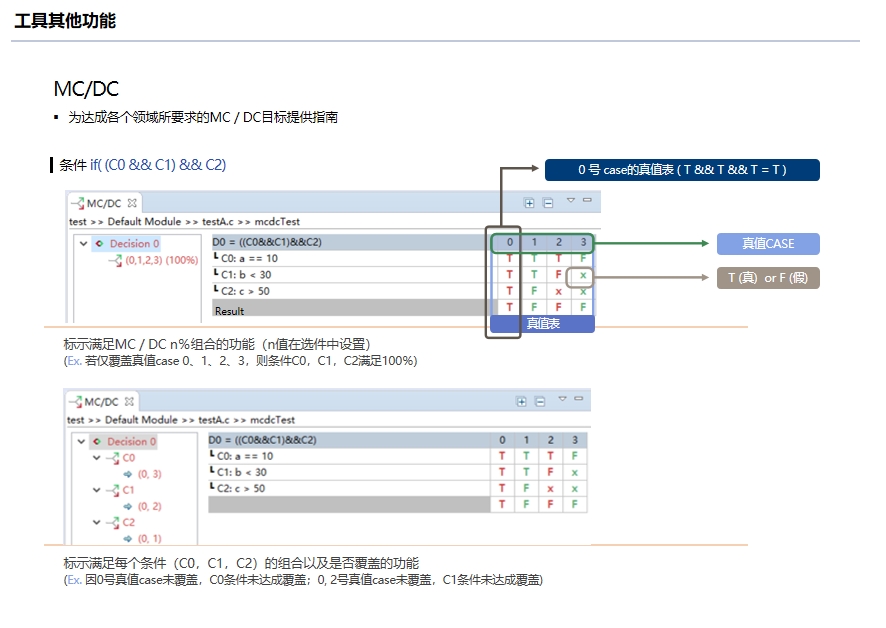Click D0 = ((C0&&C1)&&C2) row in lower table
The image size is (886, 628).
(x=397, y=440)
